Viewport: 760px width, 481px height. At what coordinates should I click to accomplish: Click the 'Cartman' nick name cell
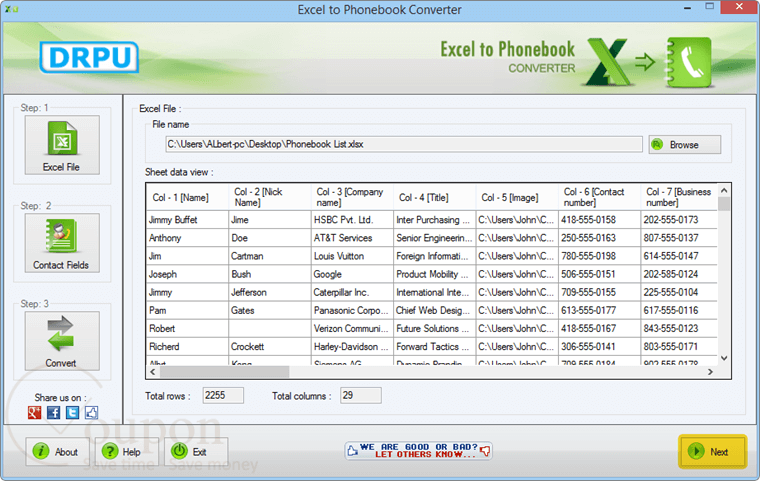pyautogui.click(x=269, y=256)
